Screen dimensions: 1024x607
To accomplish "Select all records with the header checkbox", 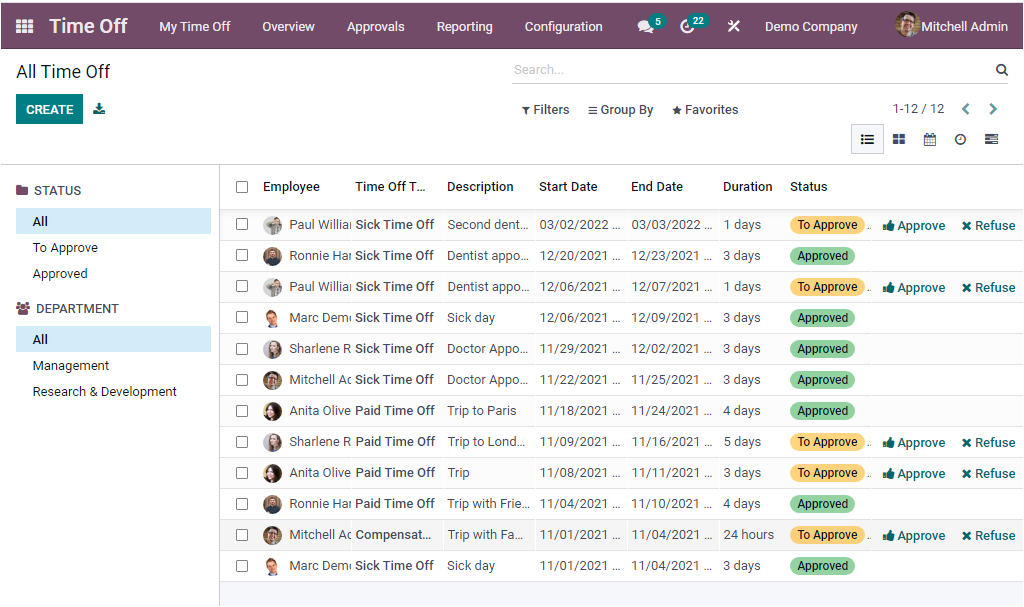I will click(x=241, y=186).
